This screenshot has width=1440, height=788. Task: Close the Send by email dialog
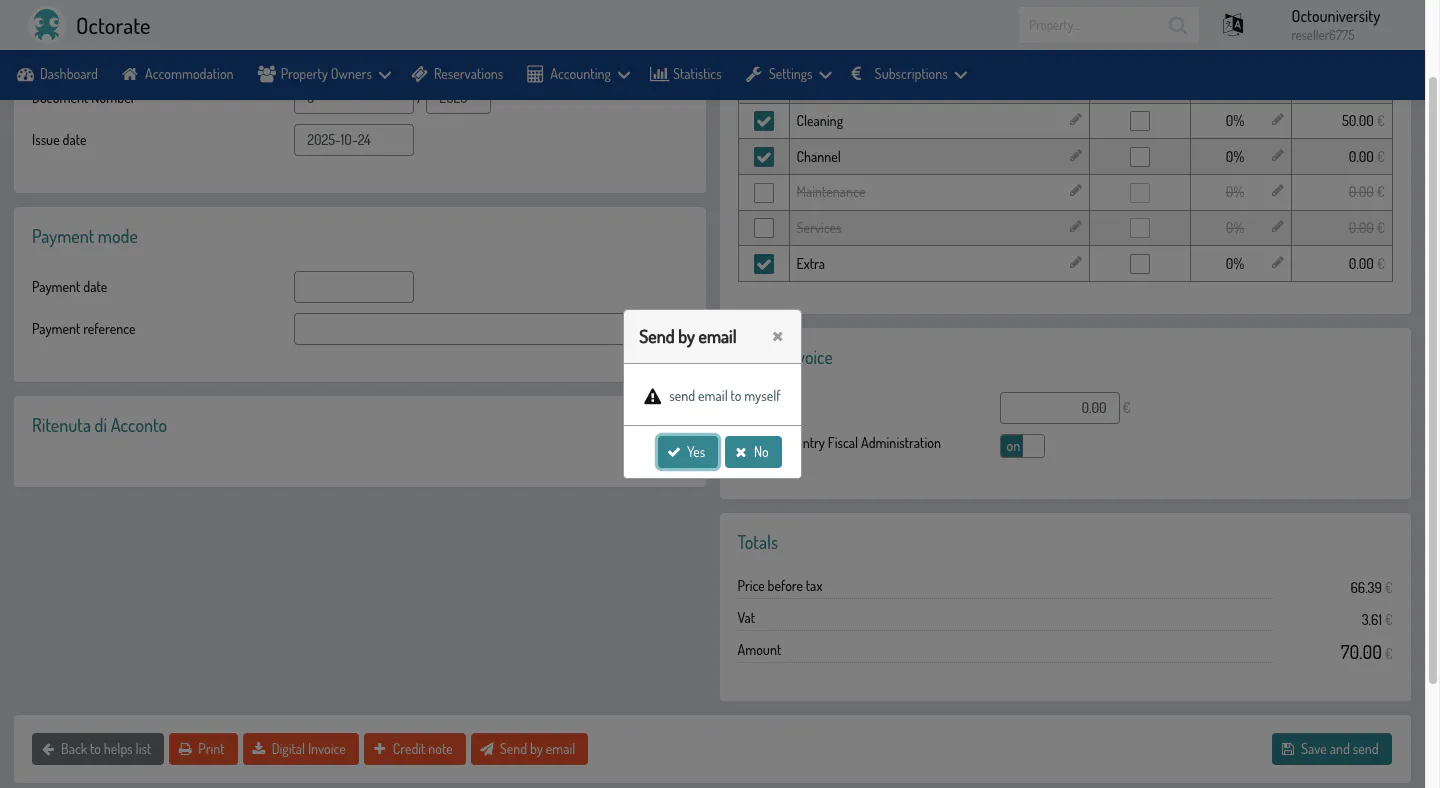coord(777,337)
